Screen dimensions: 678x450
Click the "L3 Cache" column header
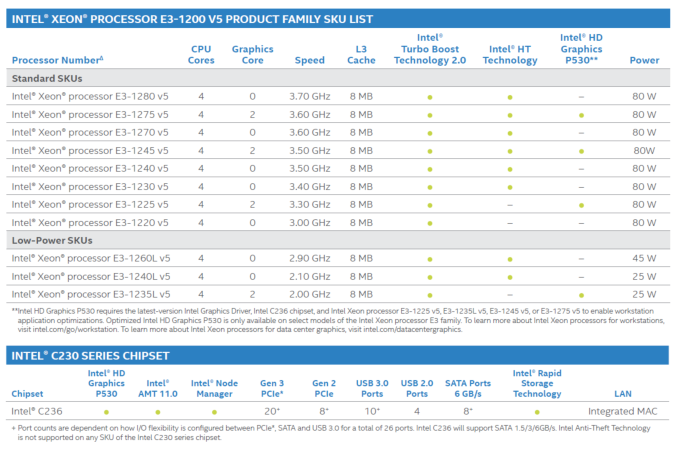(361, 54)
